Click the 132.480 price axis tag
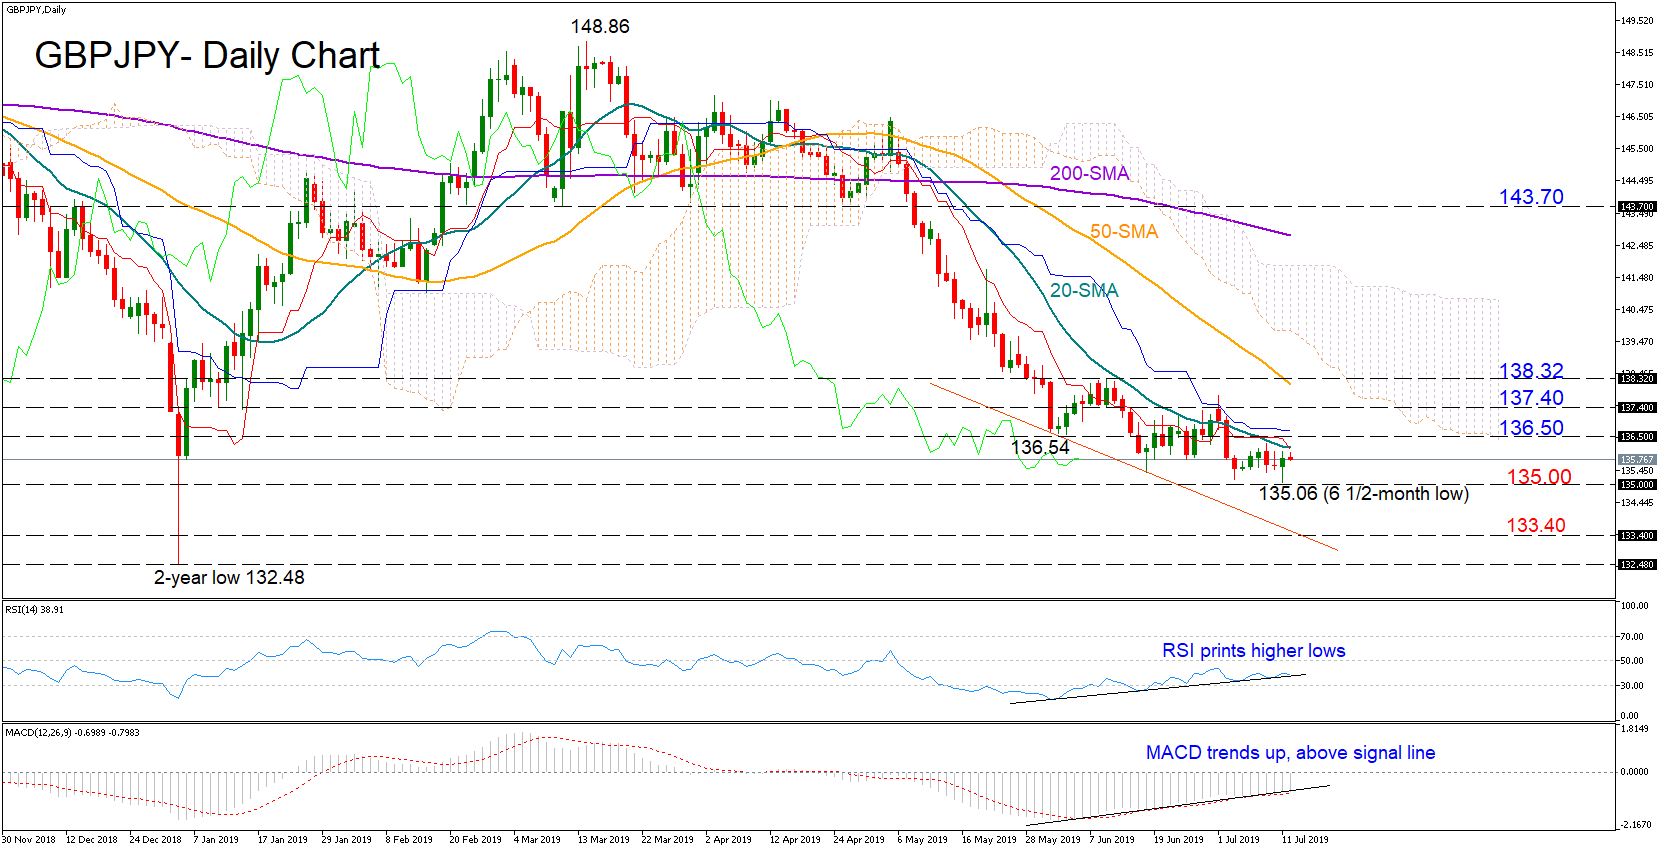Image resolution: width=1668 pixels, height=851 pixels. coord(1637,565)
